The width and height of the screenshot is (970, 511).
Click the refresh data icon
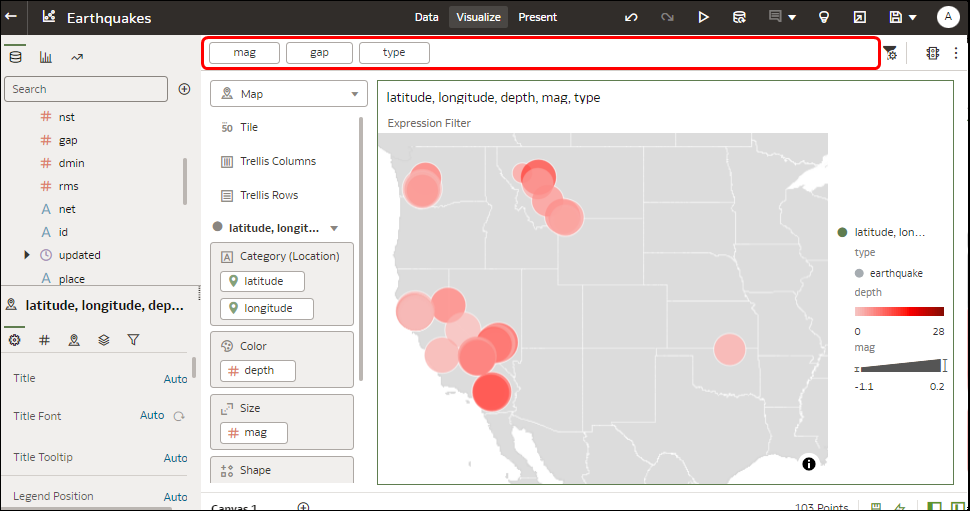739,17
